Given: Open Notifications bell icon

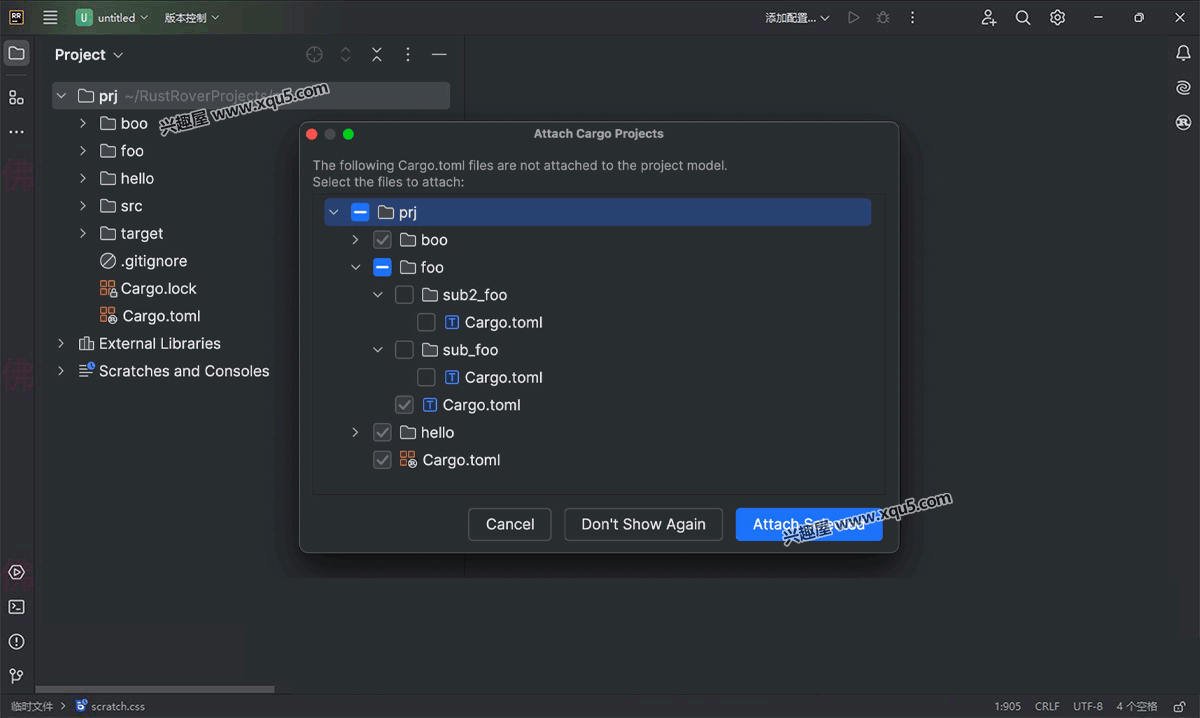Looking at the screenshot, I should pyautogui.click(x=1183, y=53).
